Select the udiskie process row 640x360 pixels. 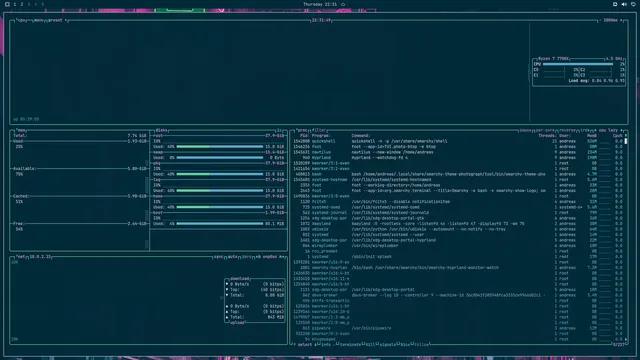pos(458,229)
